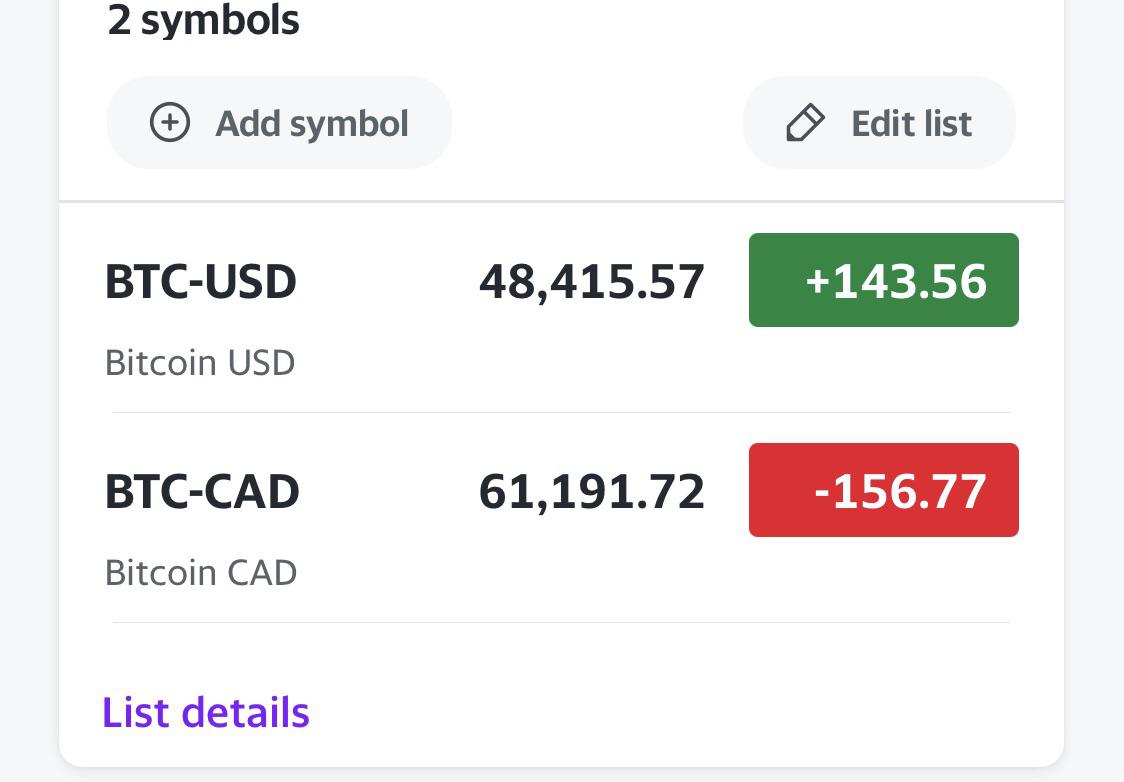Click the 48,415.57 price value
Screen dimensions: 1124x782
(592, 282)
